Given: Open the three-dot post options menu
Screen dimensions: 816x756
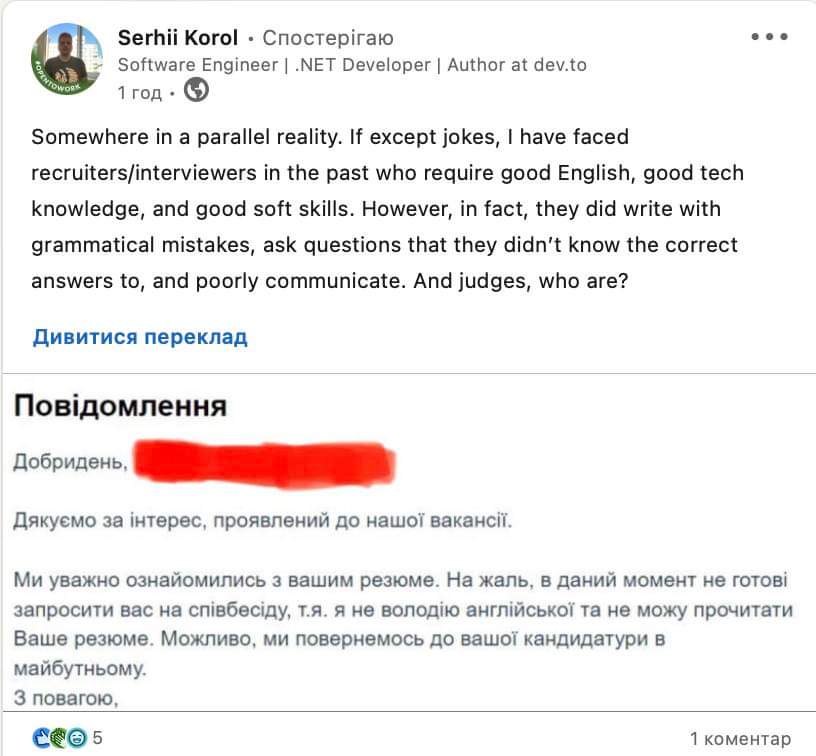Looking at the screenshot, I should (x=769, y=38).
